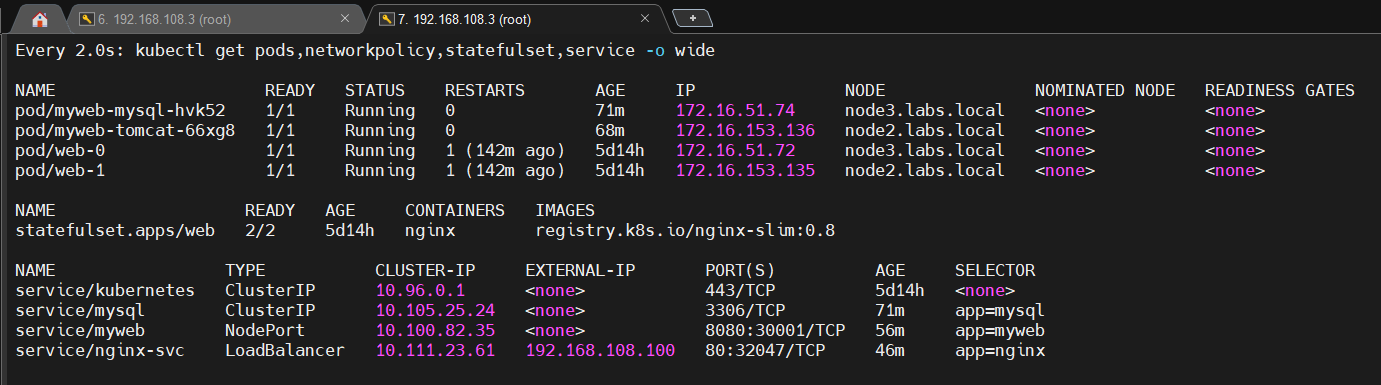This screenshot has height=385, width=1381.
Task: Select cluster IP 10.96.0.1
Action: pyautogui.click(x=420, y=290)
